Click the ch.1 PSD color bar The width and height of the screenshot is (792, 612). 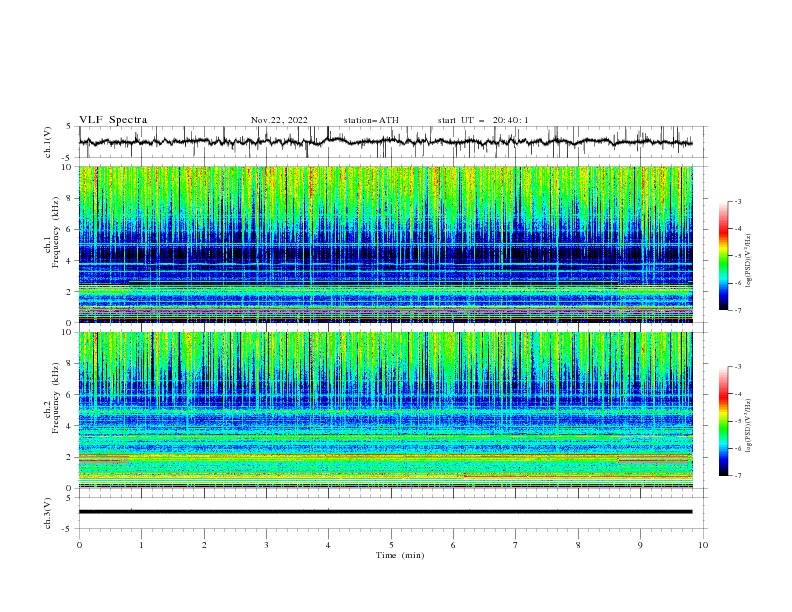click(x=723, y=256)
